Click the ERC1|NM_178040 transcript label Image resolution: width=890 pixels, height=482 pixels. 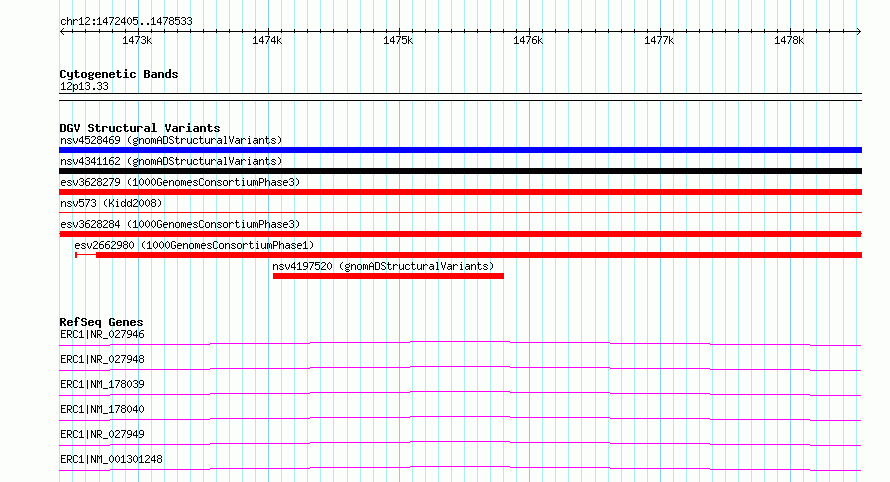coord(102,409)
